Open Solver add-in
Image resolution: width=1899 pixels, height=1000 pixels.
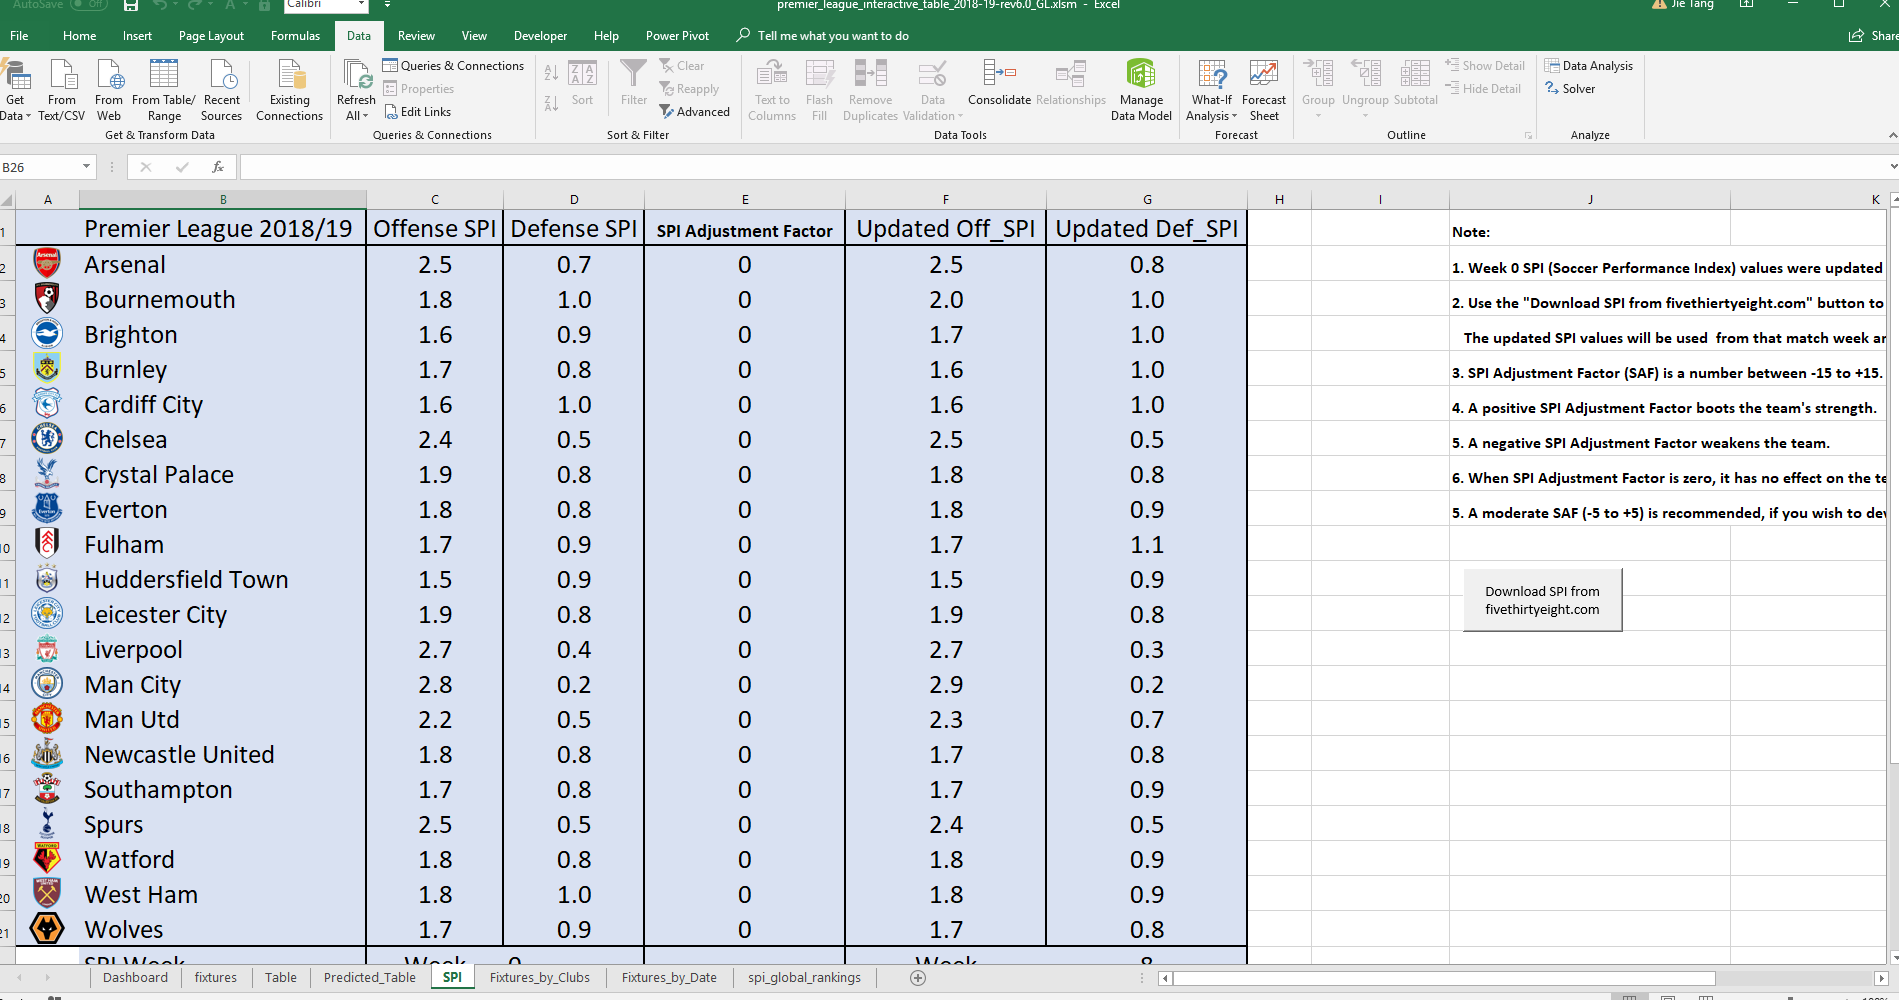coord(1578,89)
